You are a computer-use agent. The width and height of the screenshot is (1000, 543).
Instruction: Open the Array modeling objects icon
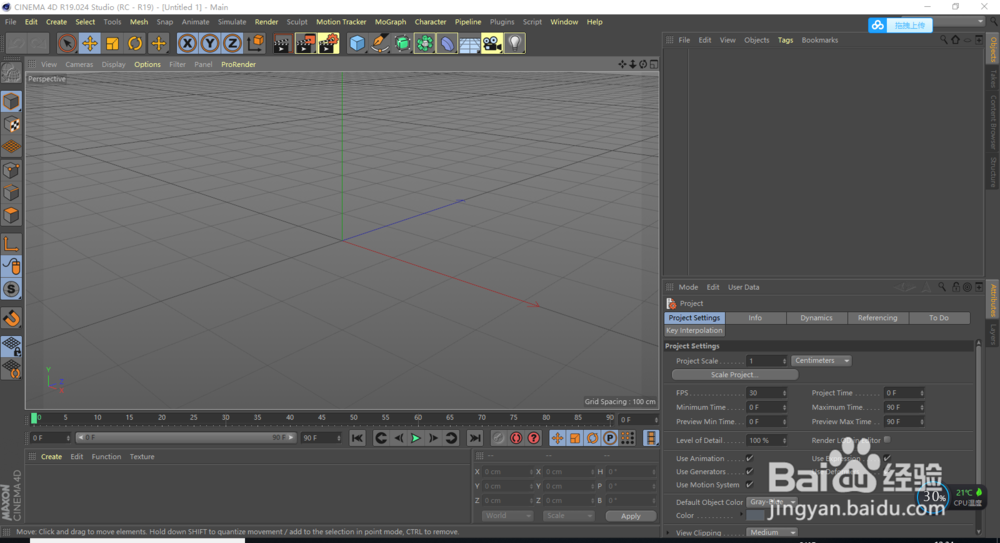[x=425, y=43]
